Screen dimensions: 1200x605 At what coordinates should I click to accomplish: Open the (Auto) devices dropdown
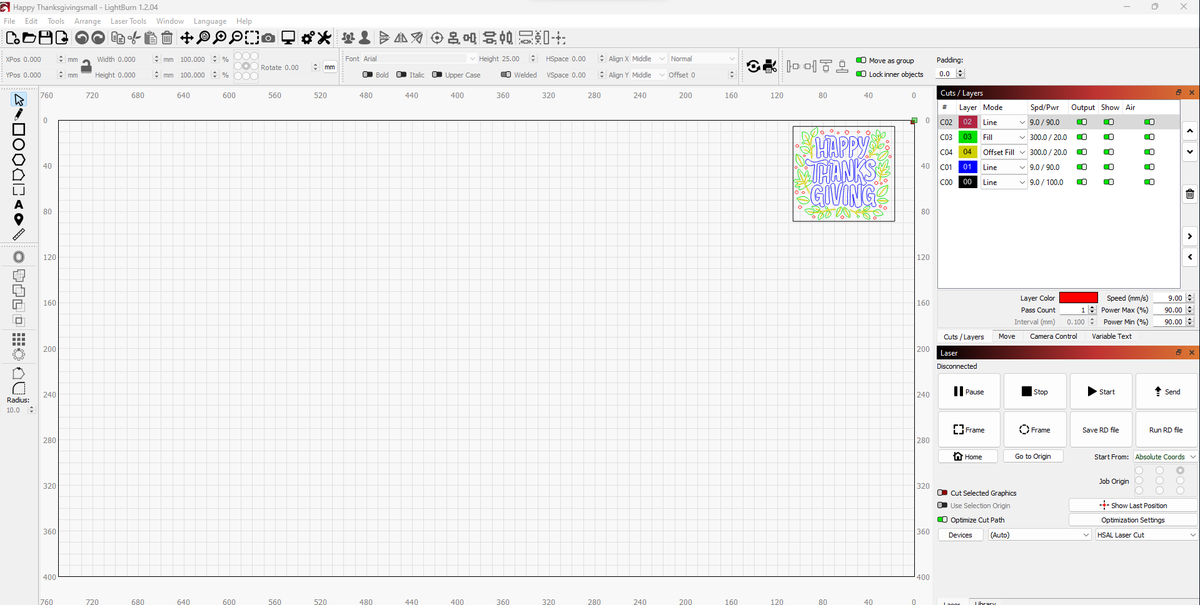(x=1039, y=535)
